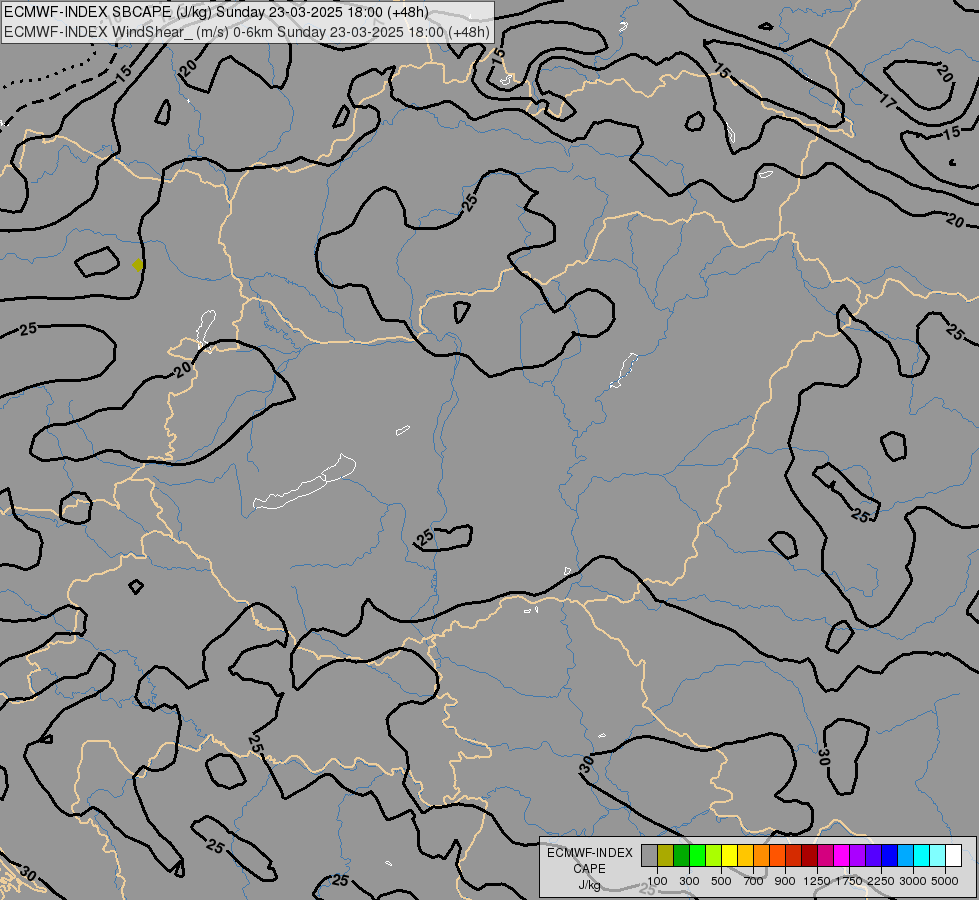Select the olive legend swatch left of 100
This screenshot has height=900, width=979.
coord(665,855)
